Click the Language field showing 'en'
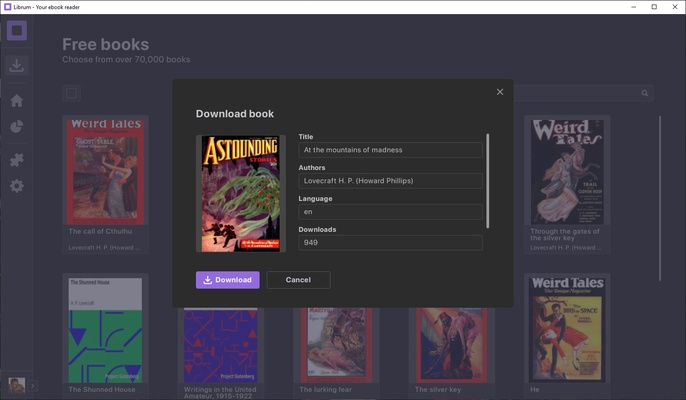The width and height of the screenshot is (686, 400). (390, 212)
